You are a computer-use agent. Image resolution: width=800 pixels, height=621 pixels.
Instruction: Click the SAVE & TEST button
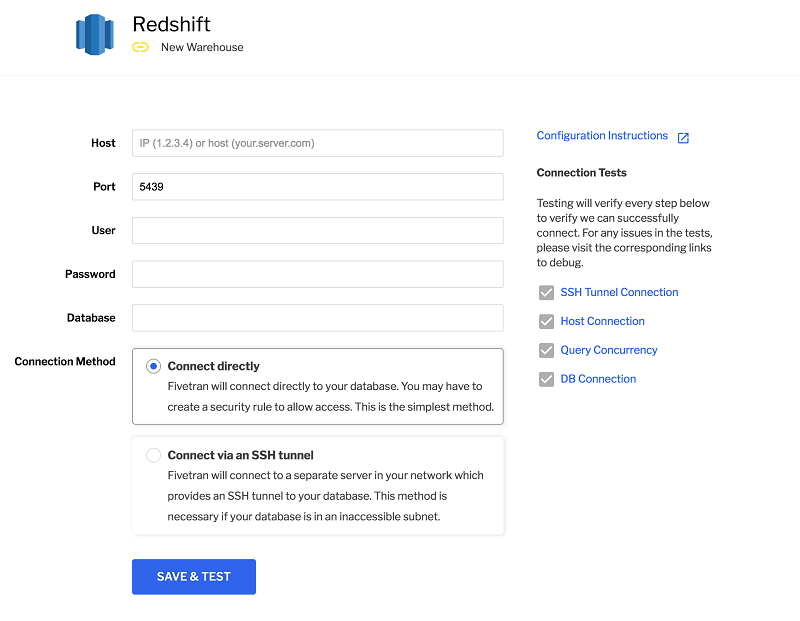point(194,577)
